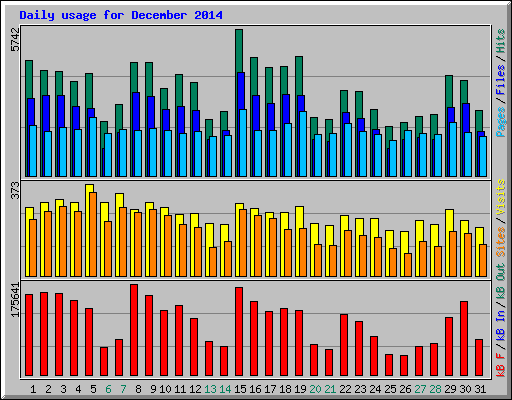Click the red kB bar for day 30
The height and width of the screenshot is (400, 512).
coord(464,339)
